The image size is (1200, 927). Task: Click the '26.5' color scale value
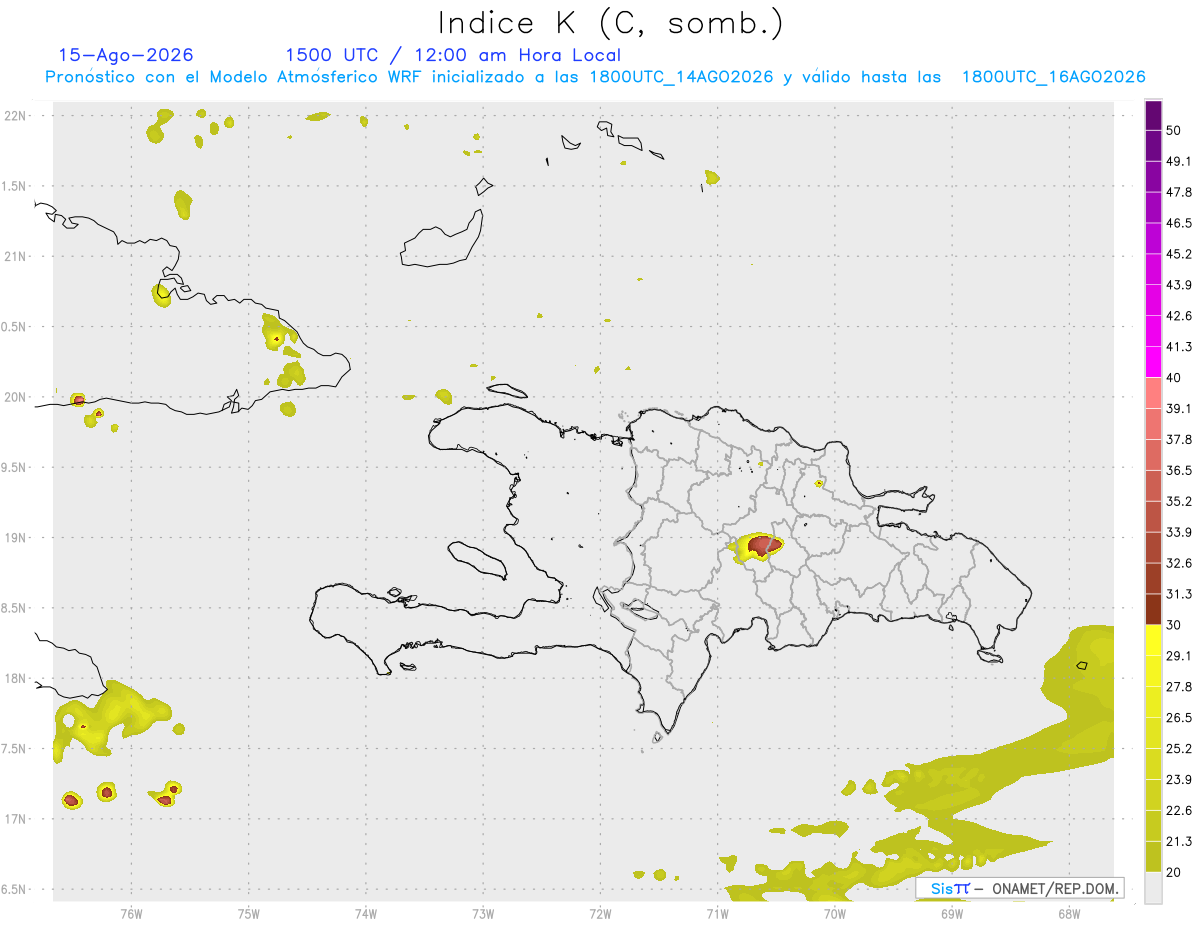[1180, 718]
